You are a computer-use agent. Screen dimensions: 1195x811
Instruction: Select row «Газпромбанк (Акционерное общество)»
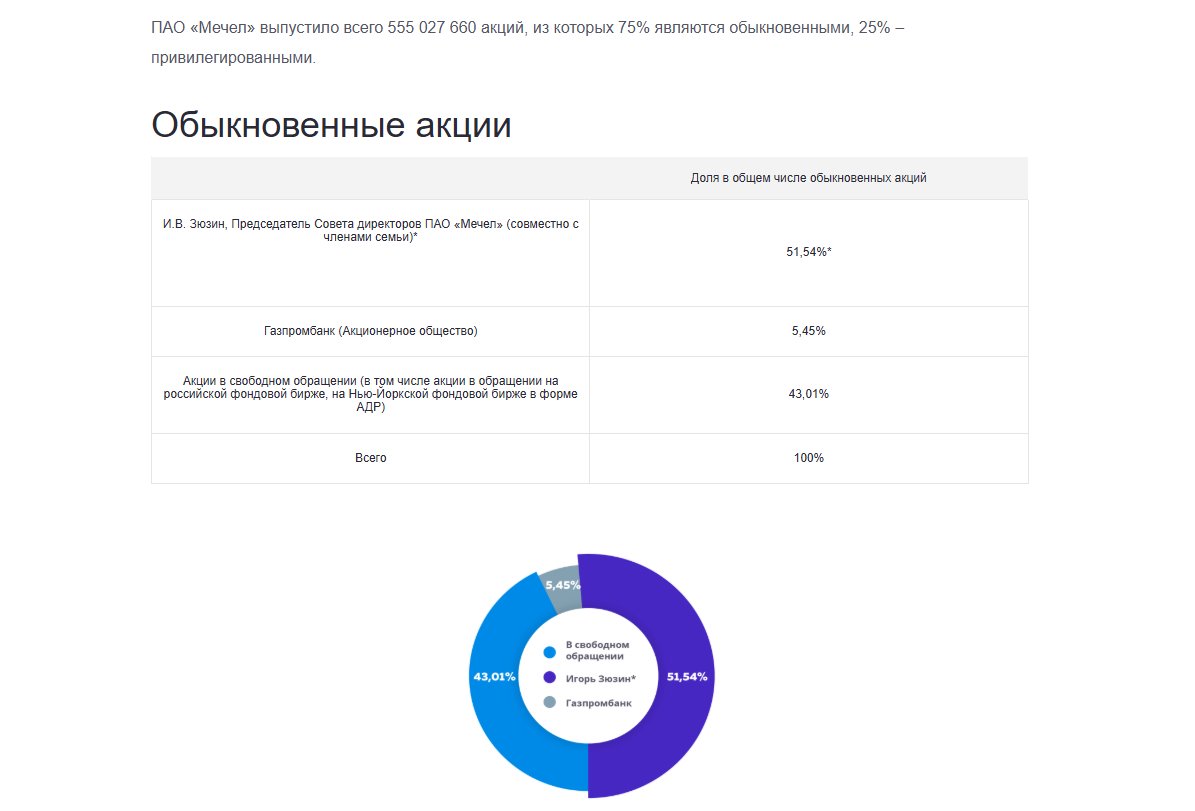370,330
